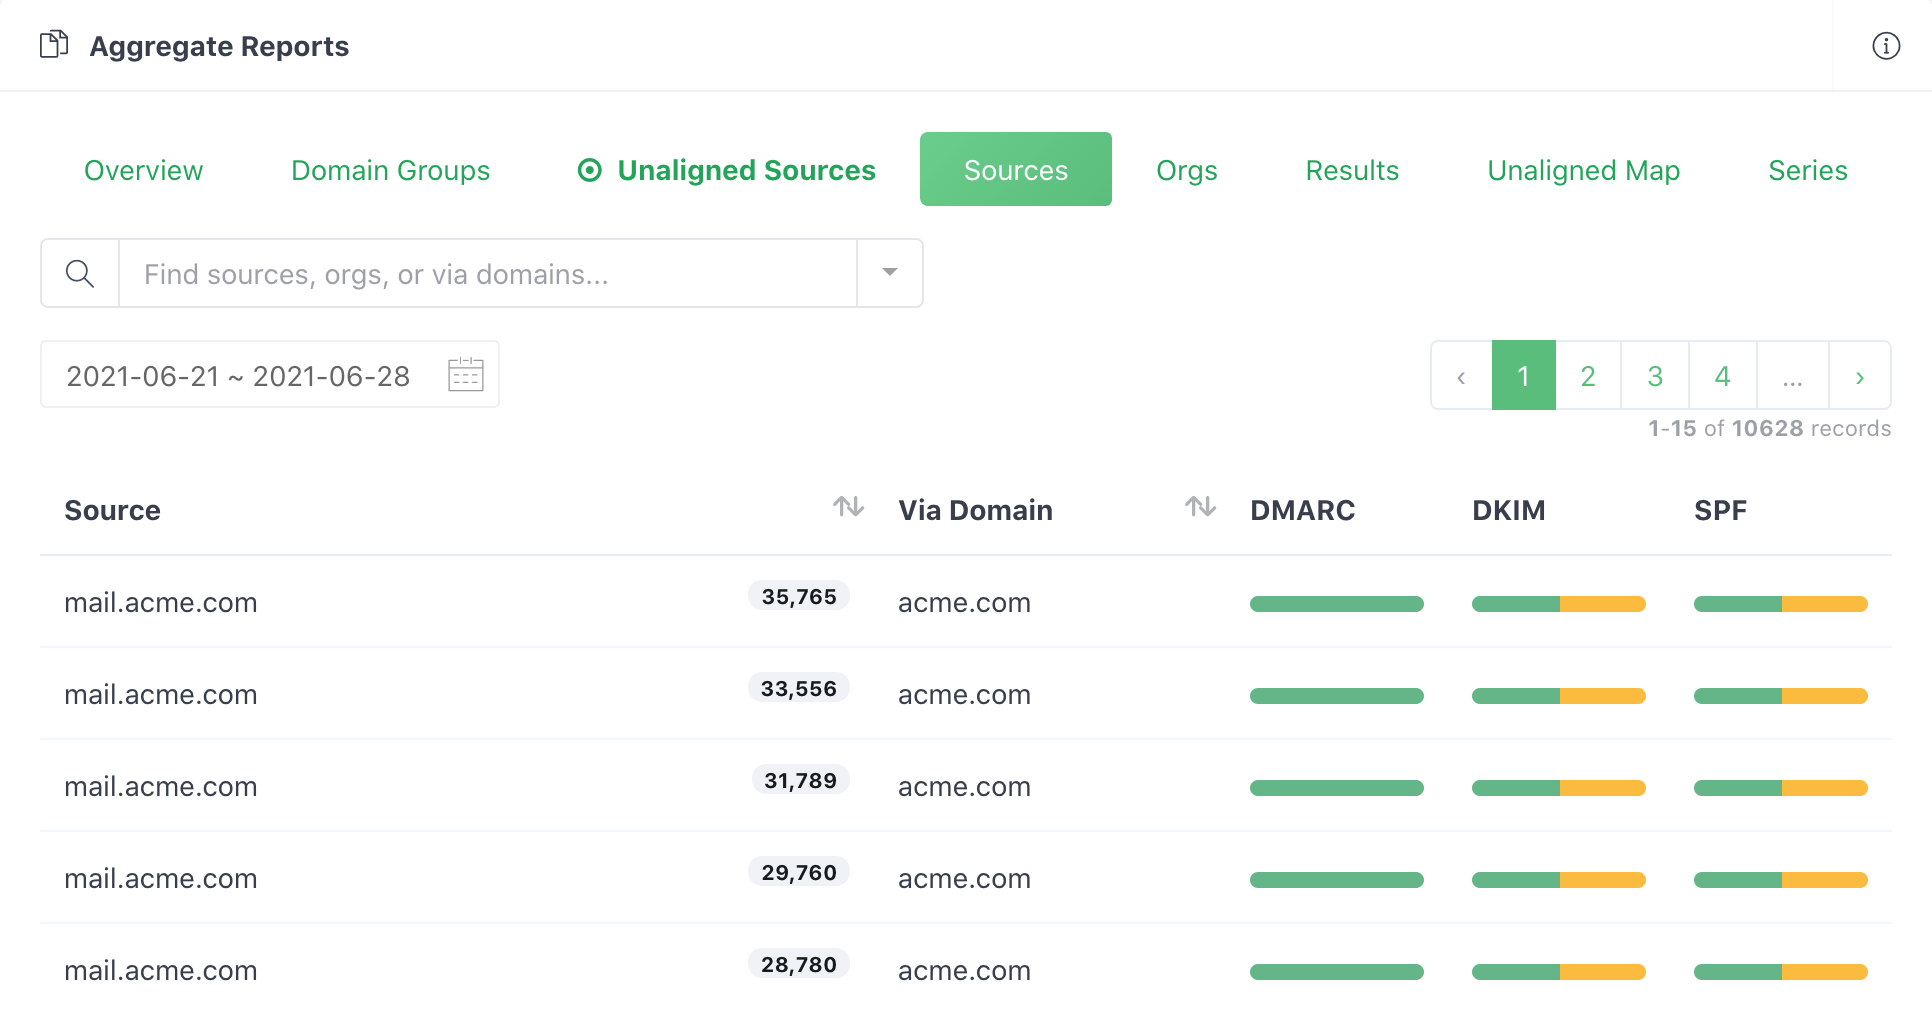Viewport: 1932px width, 1013px height.
Task: Click SPF bar in 28,780 row
Action: pyautogui.click(x=1781, y=972)
